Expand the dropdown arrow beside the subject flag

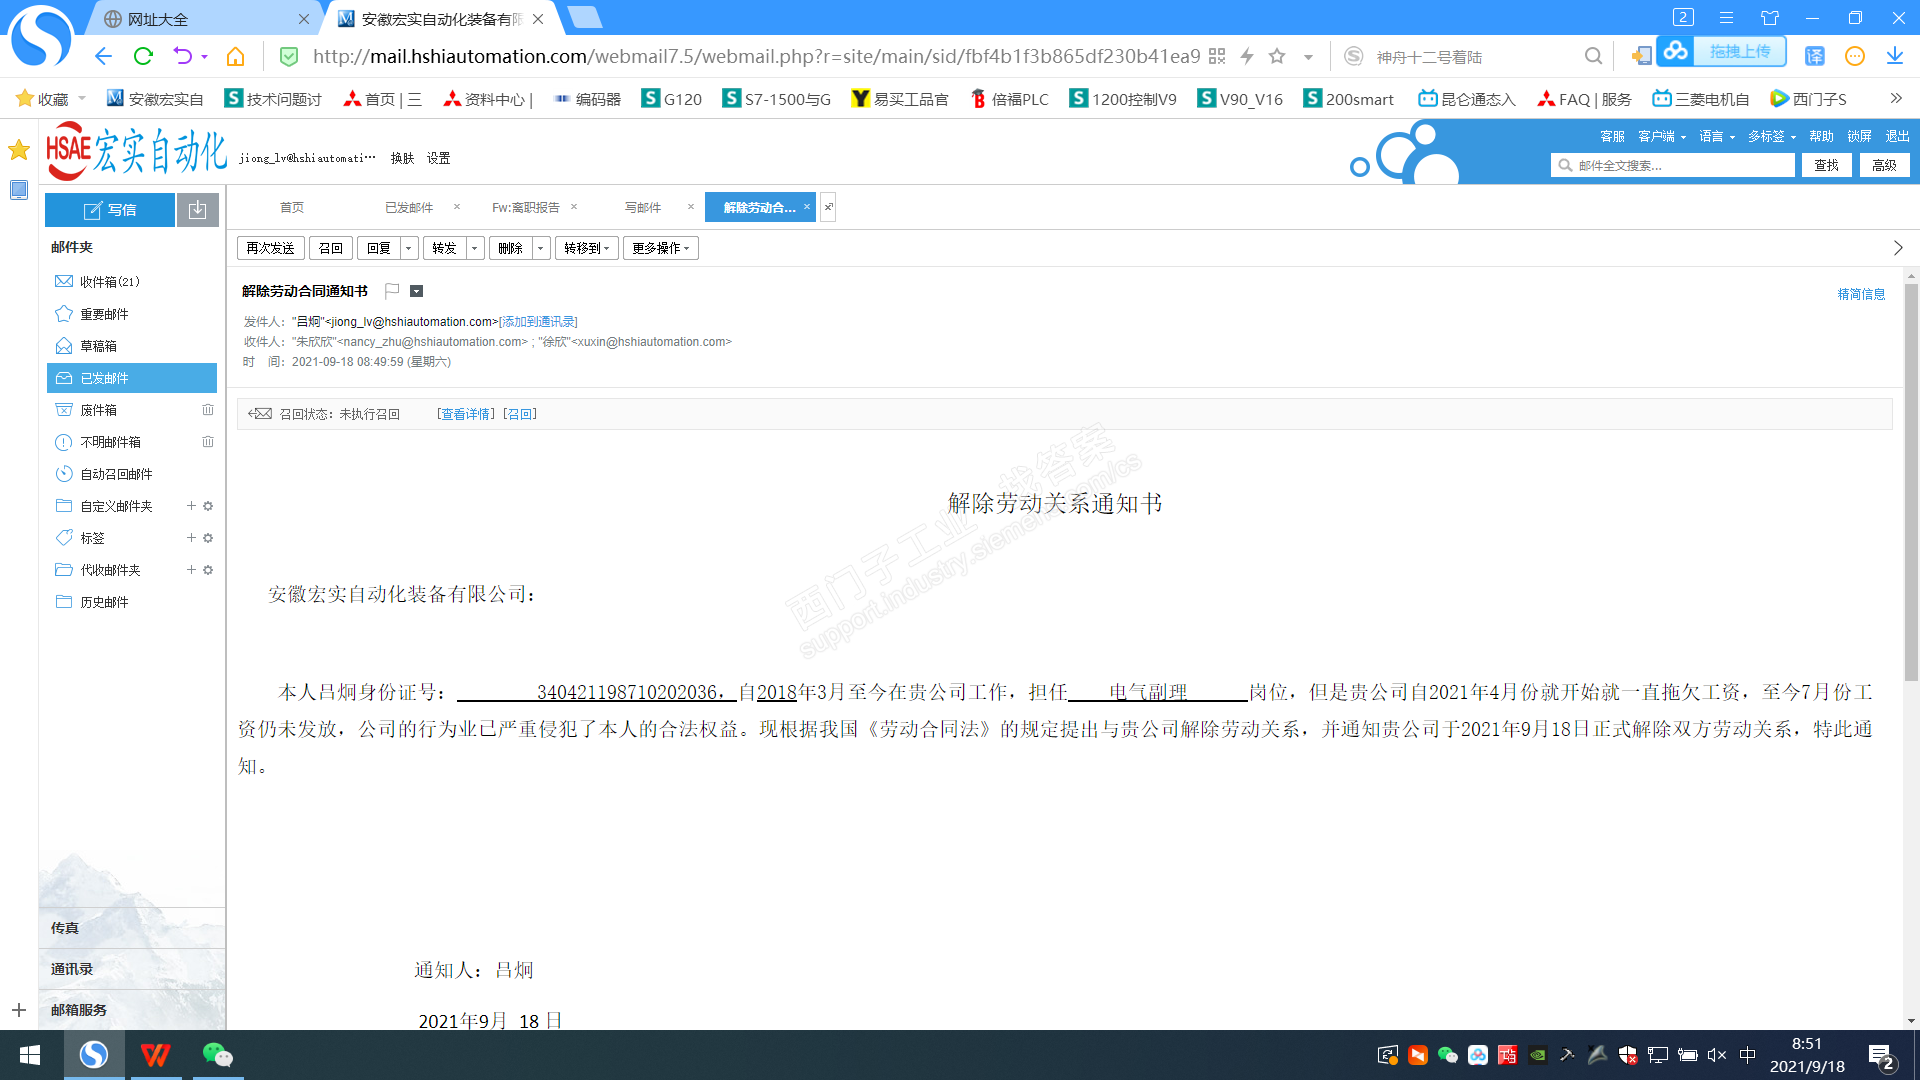click(x=417, y=291)
